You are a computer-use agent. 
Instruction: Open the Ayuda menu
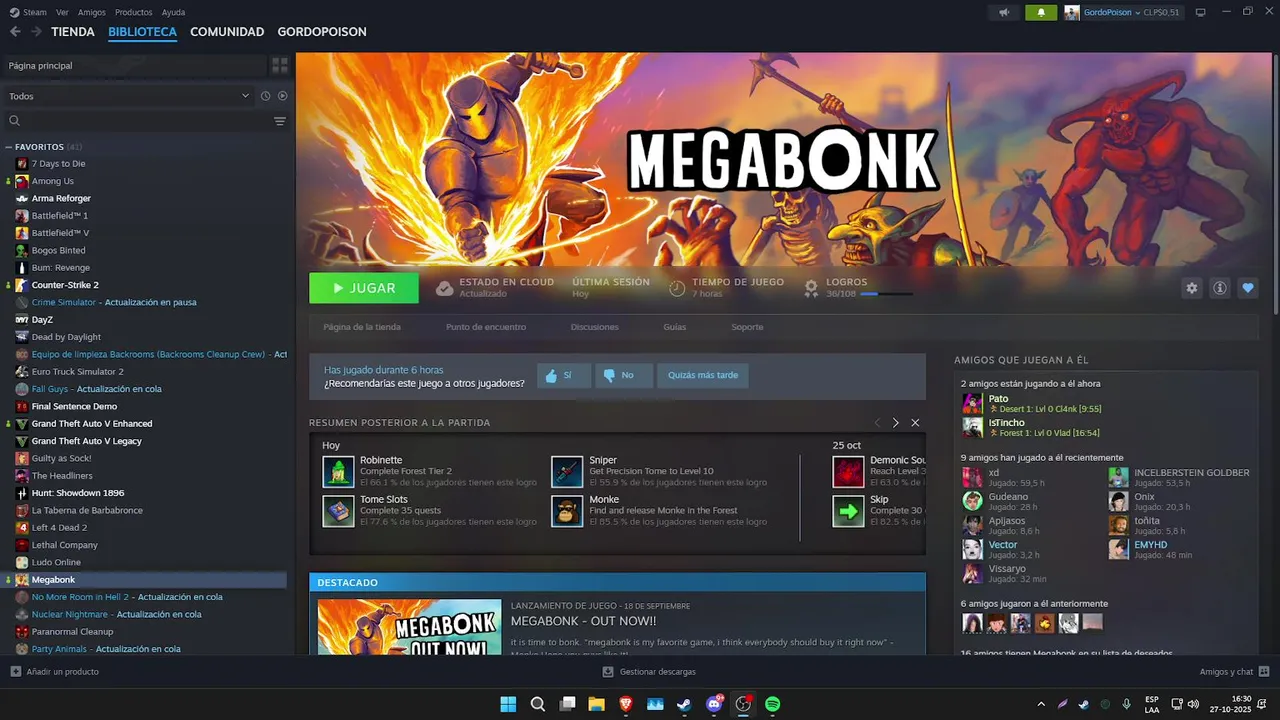[173, 12]
